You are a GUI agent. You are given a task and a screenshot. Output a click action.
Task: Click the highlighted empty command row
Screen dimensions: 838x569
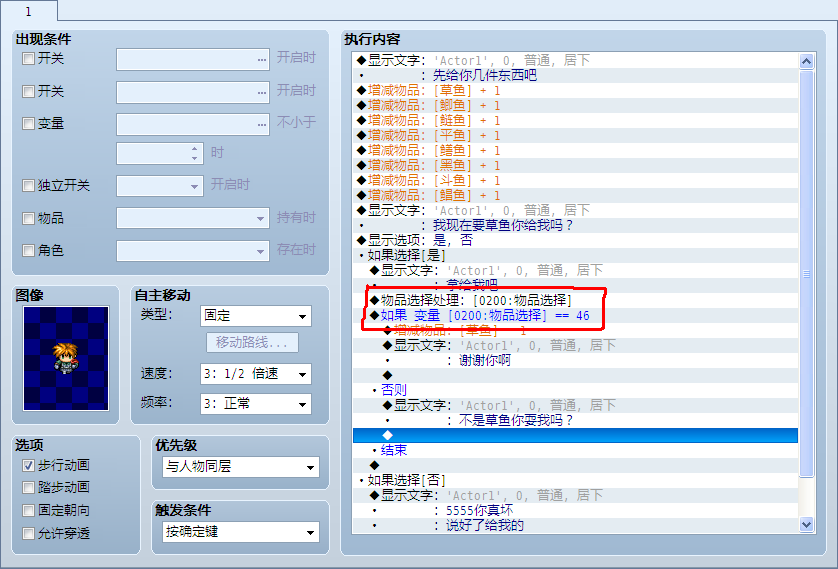(x=576, y=435)
